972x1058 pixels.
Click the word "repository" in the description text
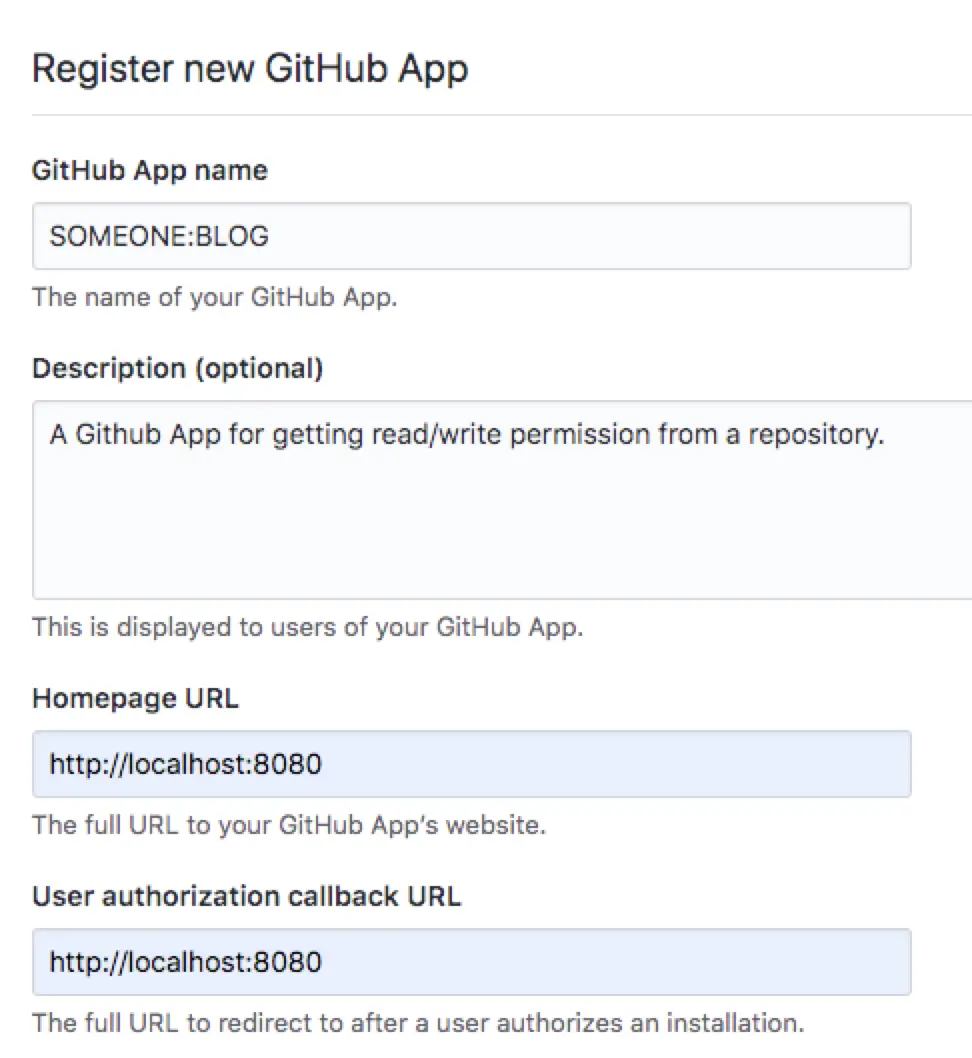[813, 435]
